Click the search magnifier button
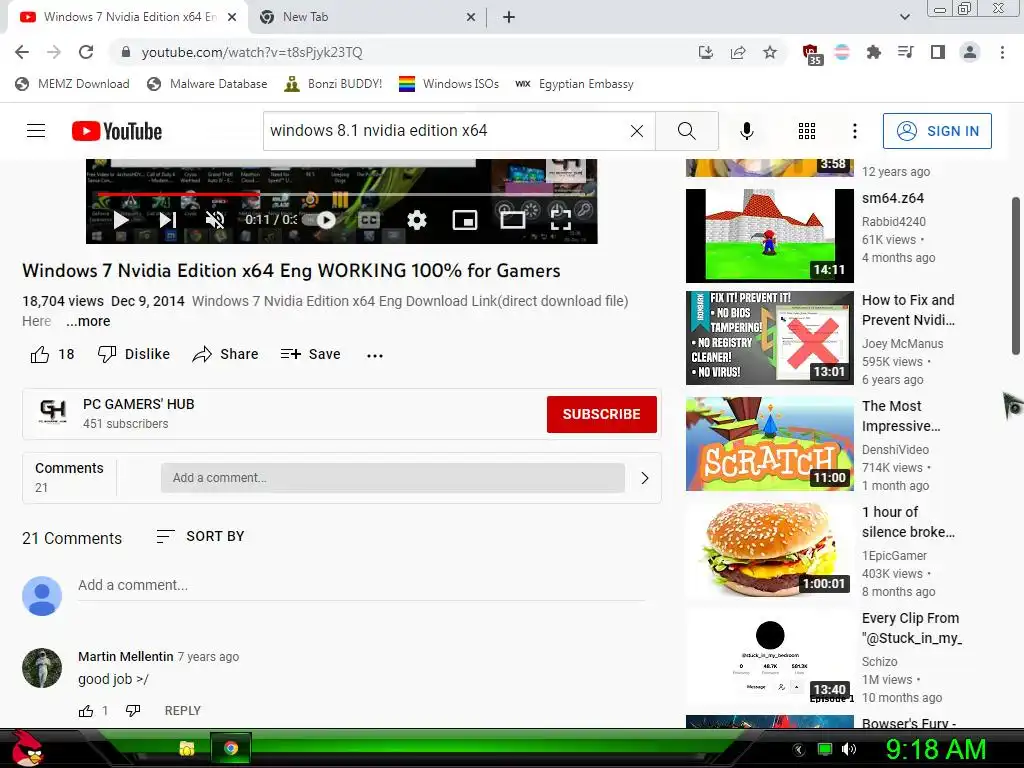The height and width of the screenshot is (768, 1024). [x=686, y=131]
